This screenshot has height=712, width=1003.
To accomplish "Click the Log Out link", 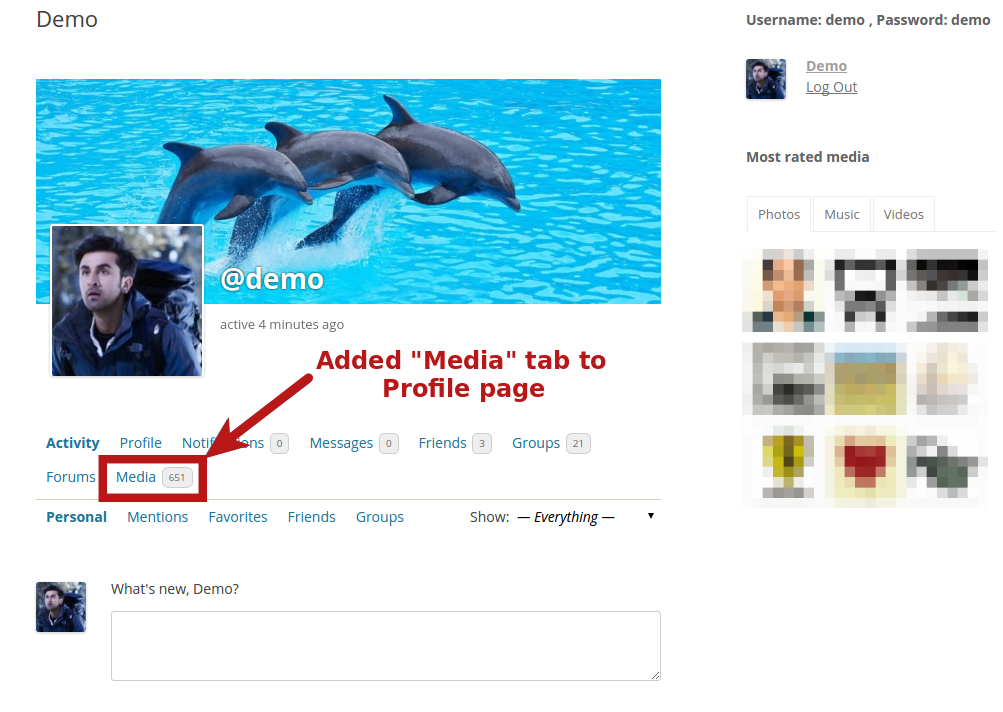I will click(x=831, y=87).
